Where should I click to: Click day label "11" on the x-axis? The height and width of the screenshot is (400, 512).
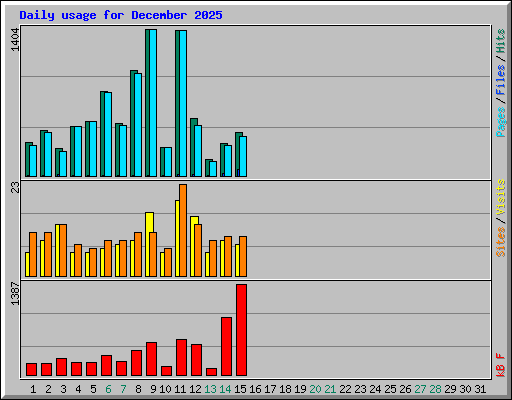[180, 389]
